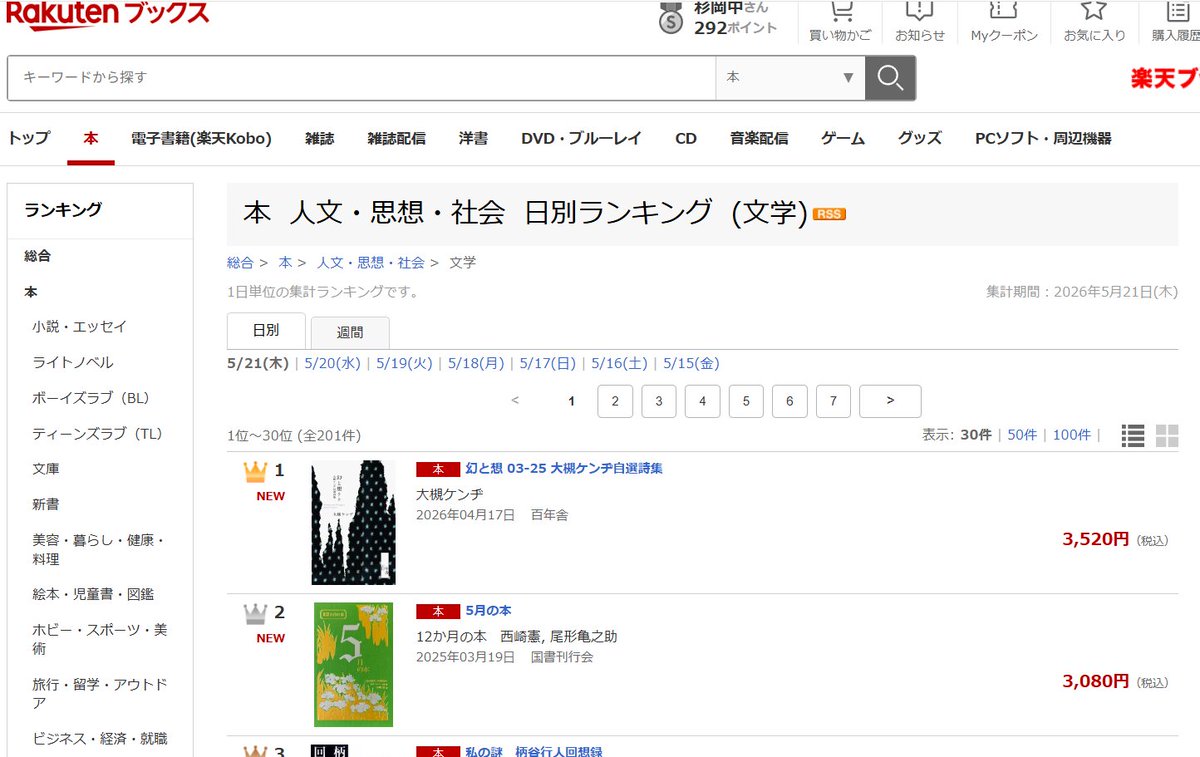
Task: Select the 雑誌配信 navigation item
Action: click(x=397, y=139)
